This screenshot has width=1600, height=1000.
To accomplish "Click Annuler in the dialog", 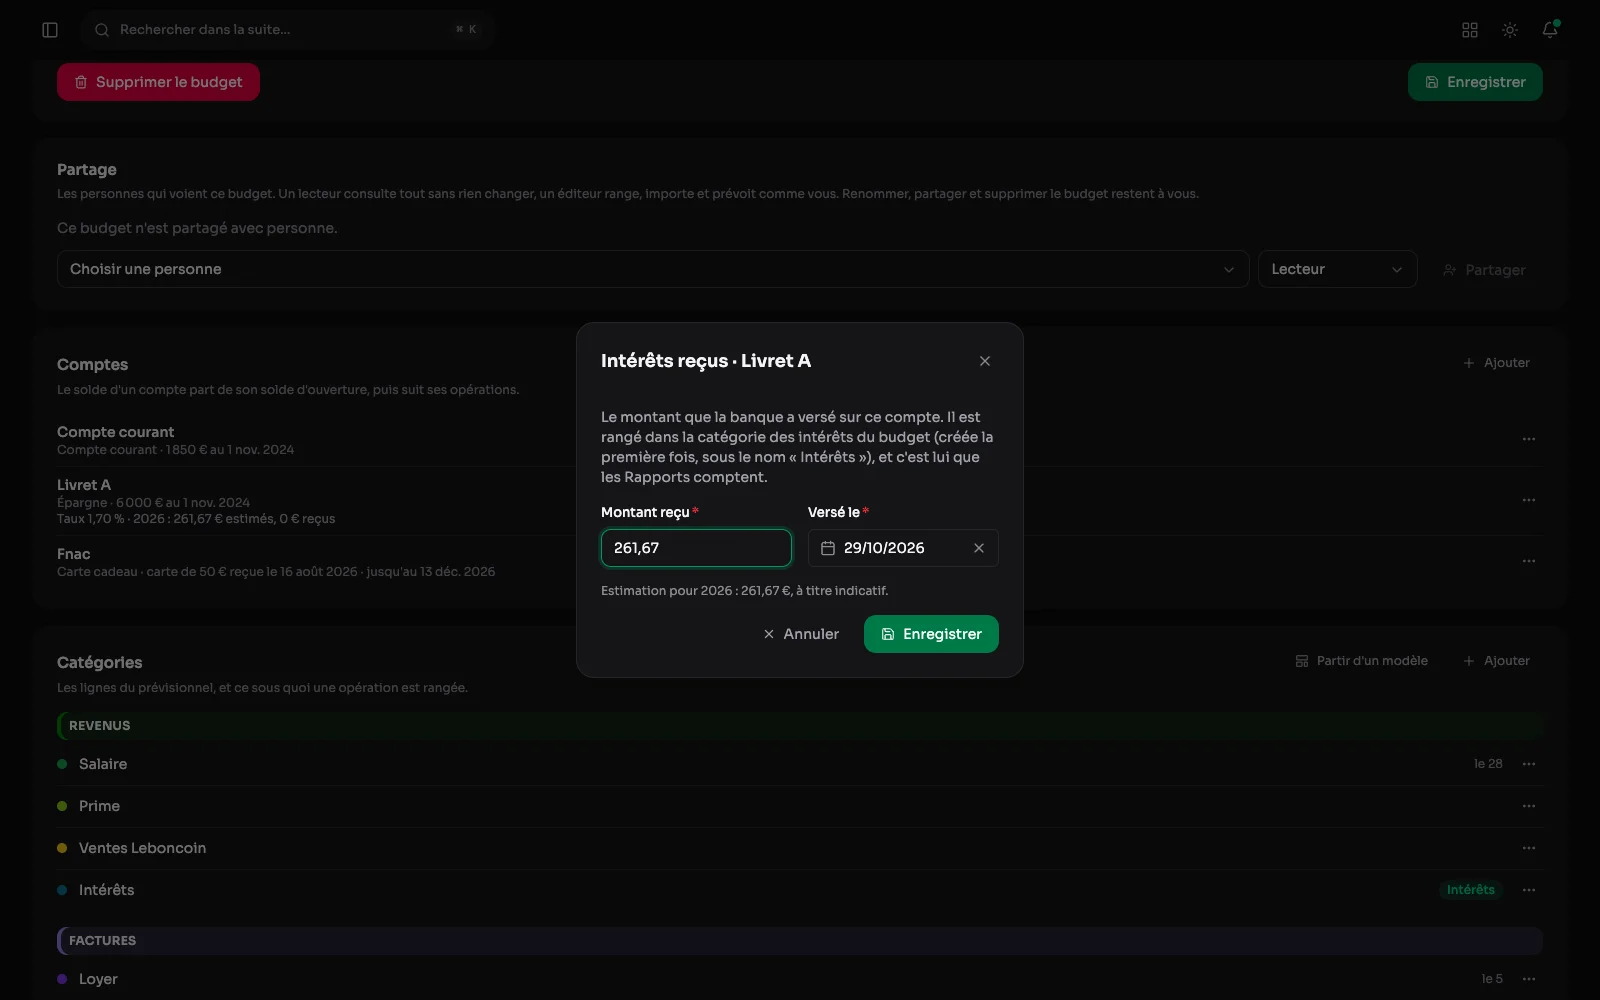I will pos(801,634).
